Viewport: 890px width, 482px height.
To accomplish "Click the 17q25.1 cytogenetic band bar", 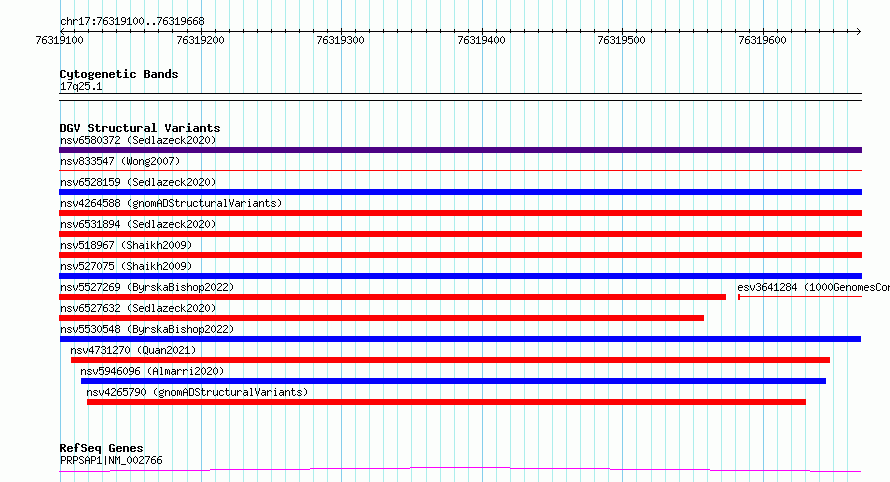I will point(460,97).
